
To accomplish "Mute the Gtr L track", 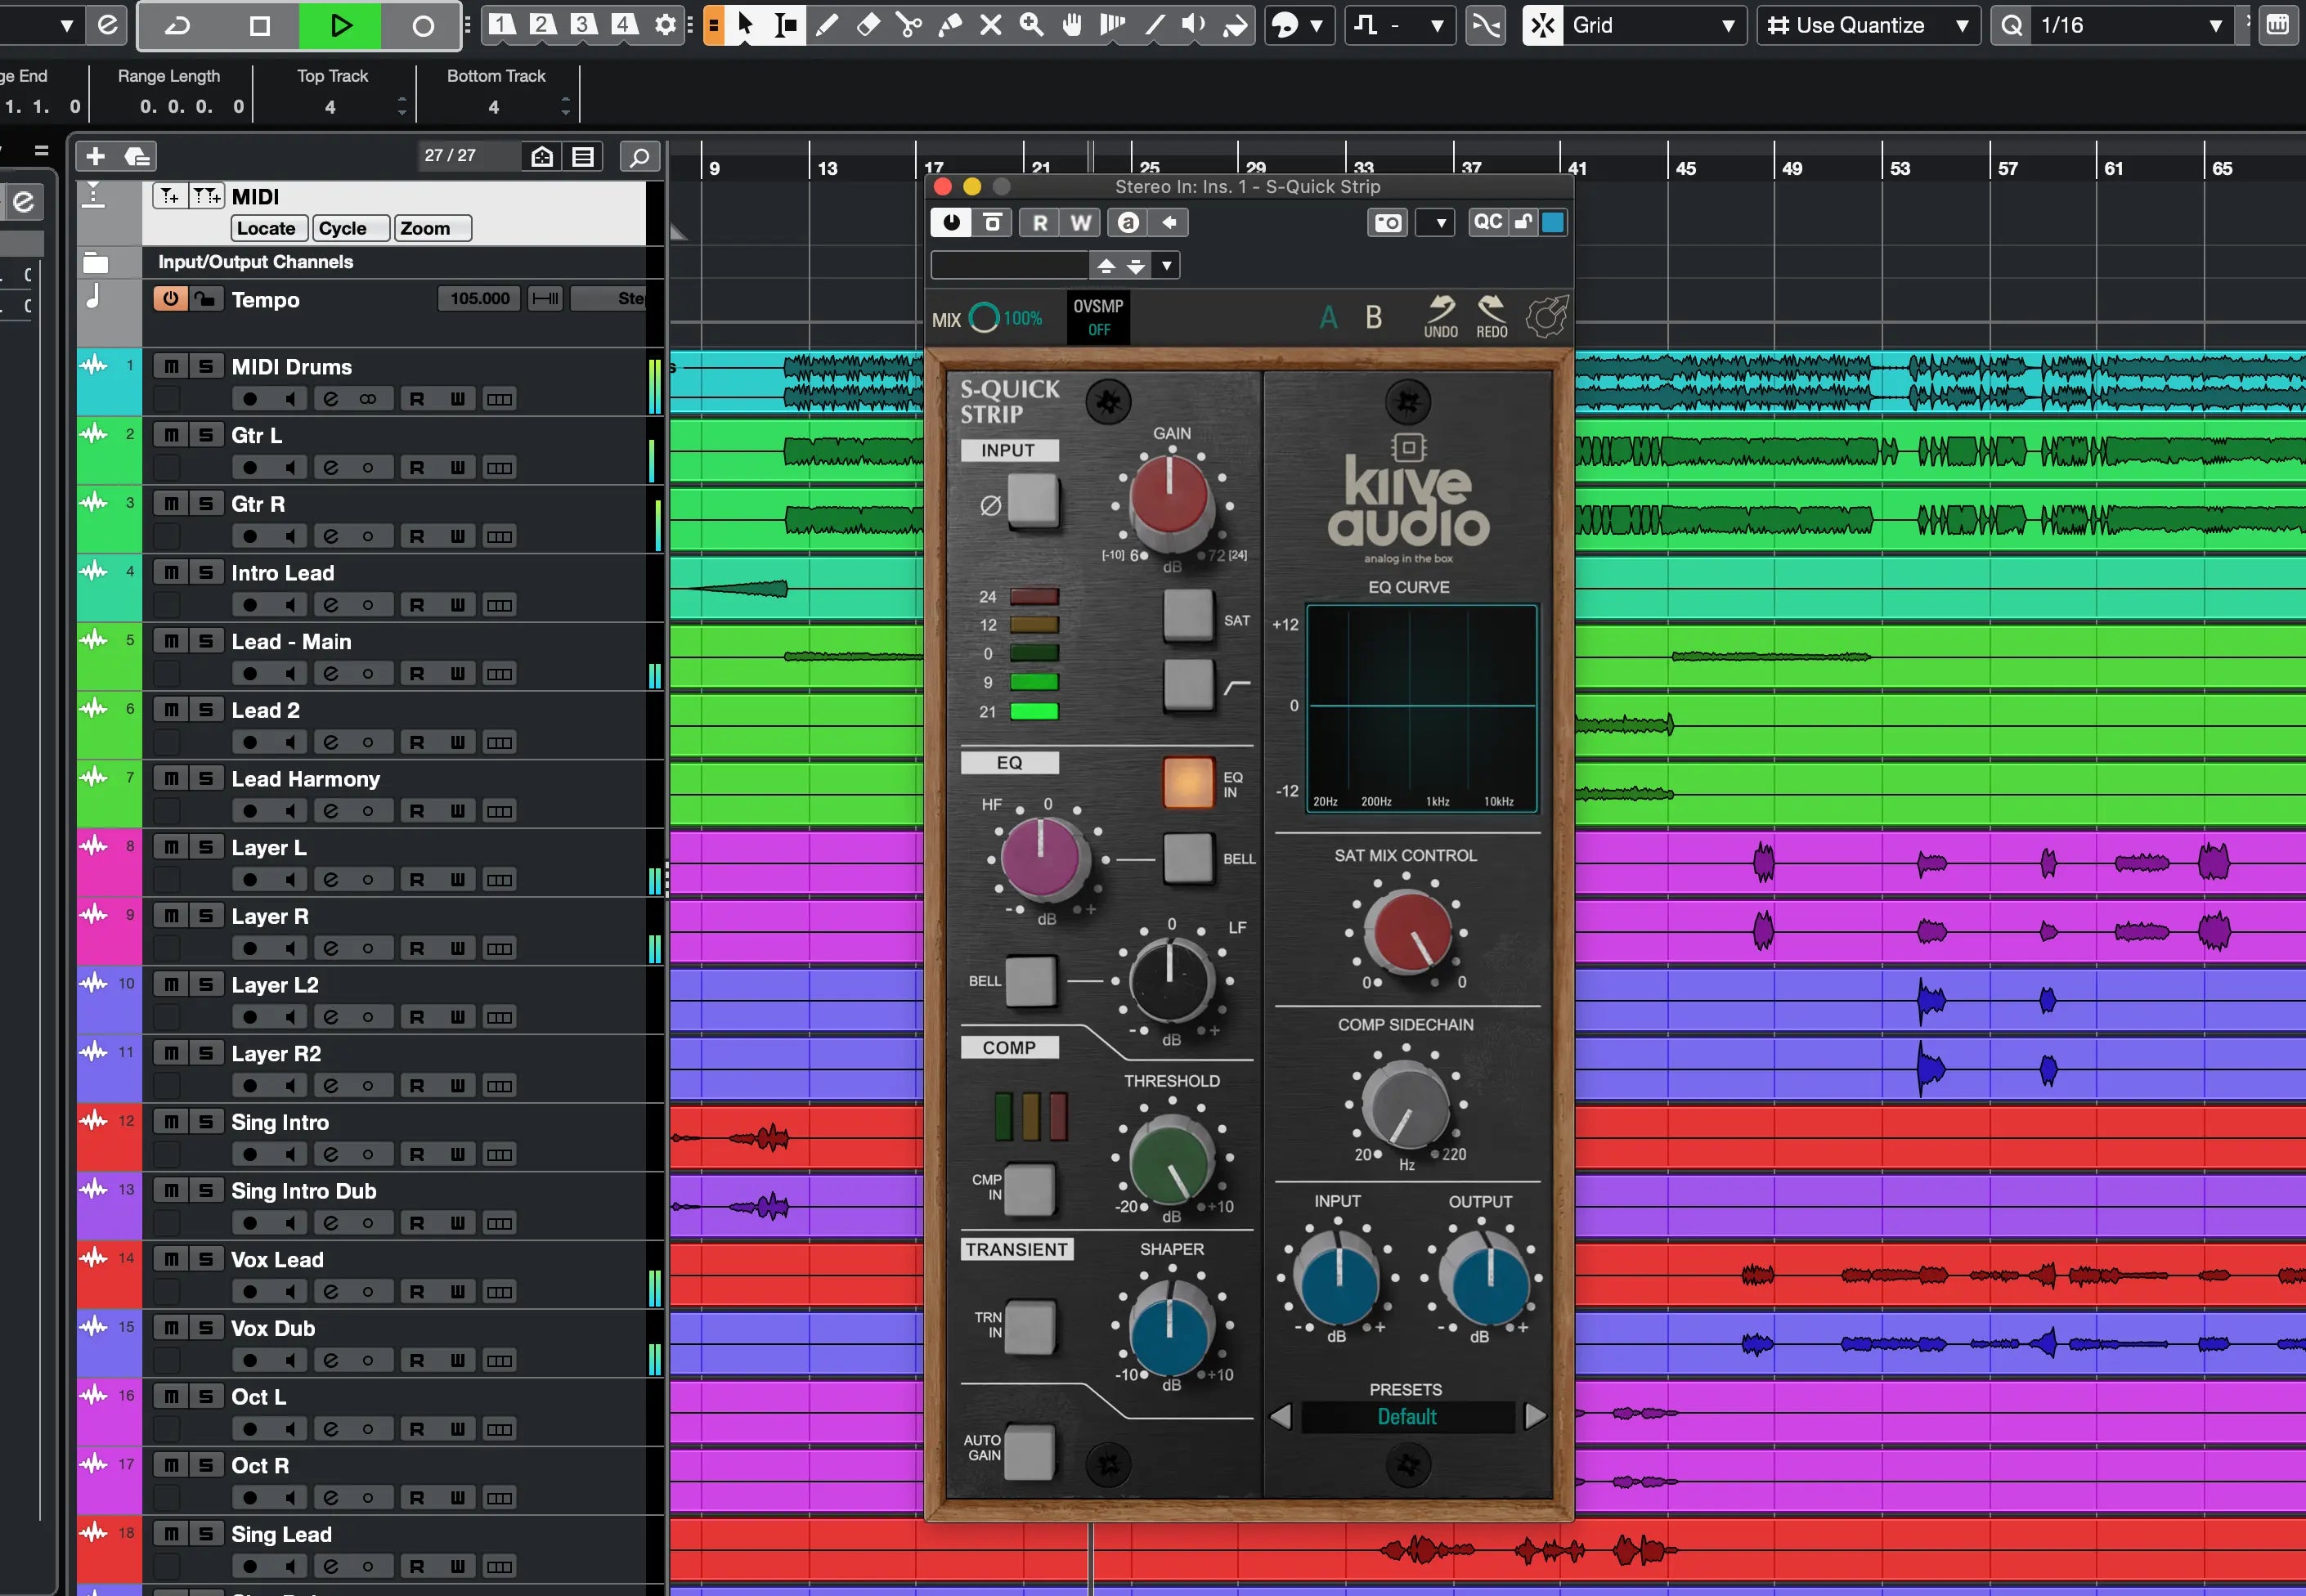I will [171, 435].
